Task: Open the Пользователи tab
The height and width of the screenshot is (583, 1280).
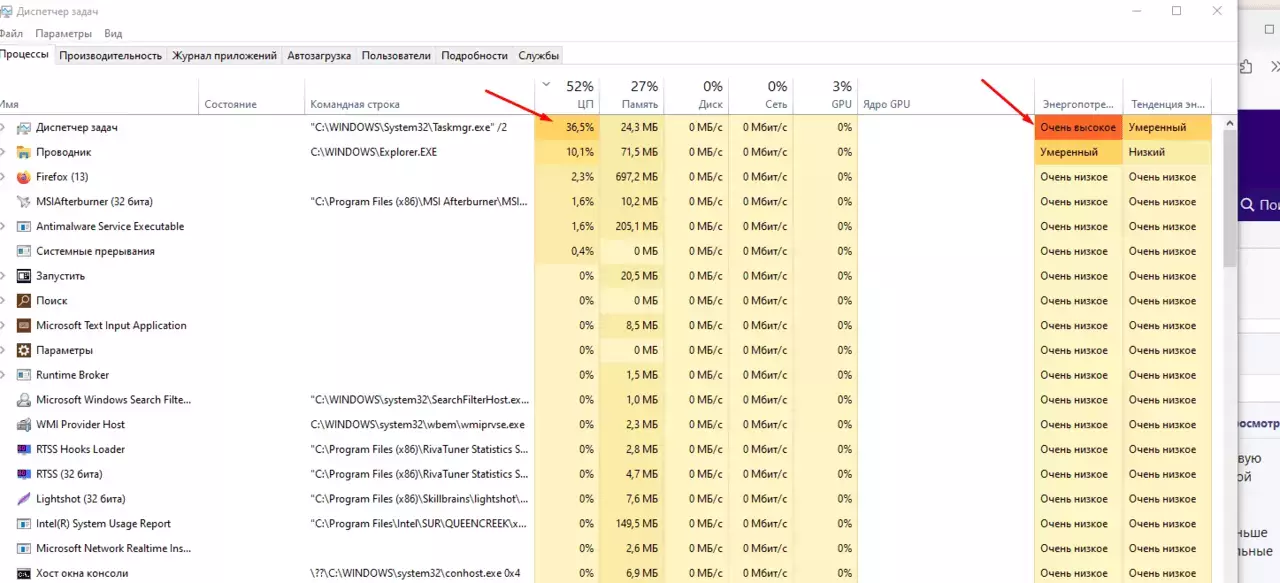Action: pos(396,56)
